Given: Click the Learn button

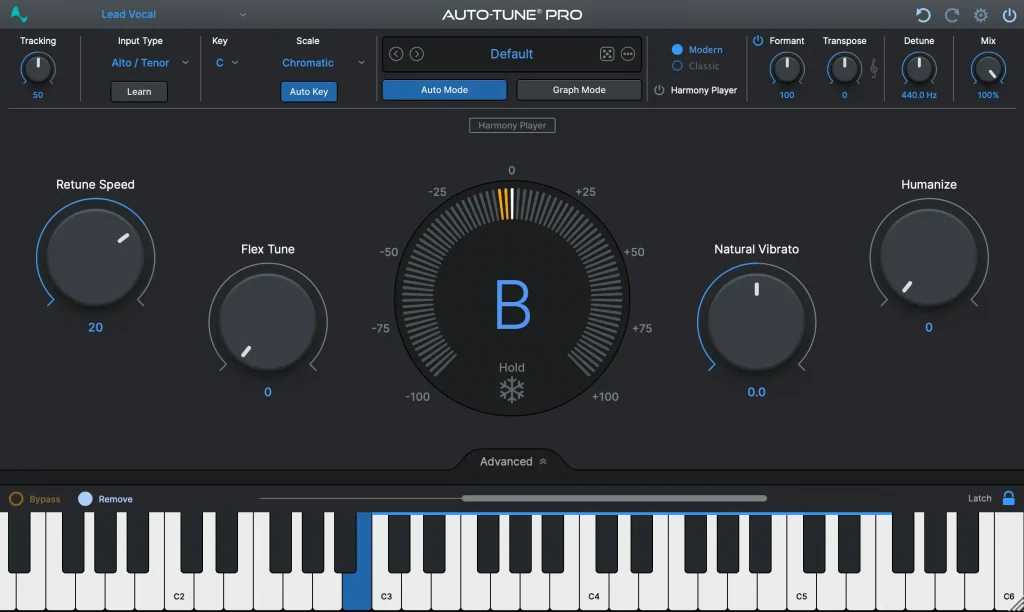Looking at the screenshot, I should coord(138,91).
